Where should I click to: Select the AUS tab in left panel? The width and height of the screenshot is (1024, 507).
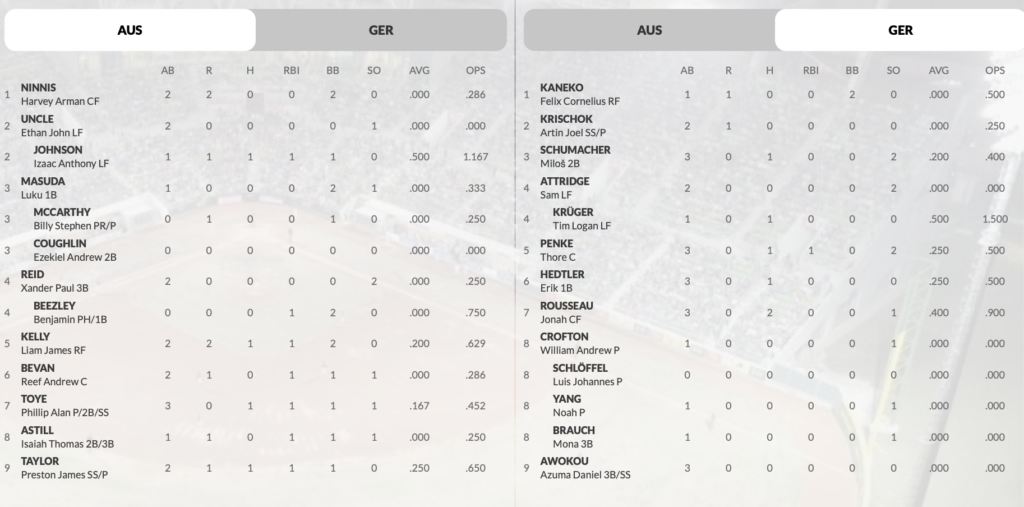coord(130,30)
